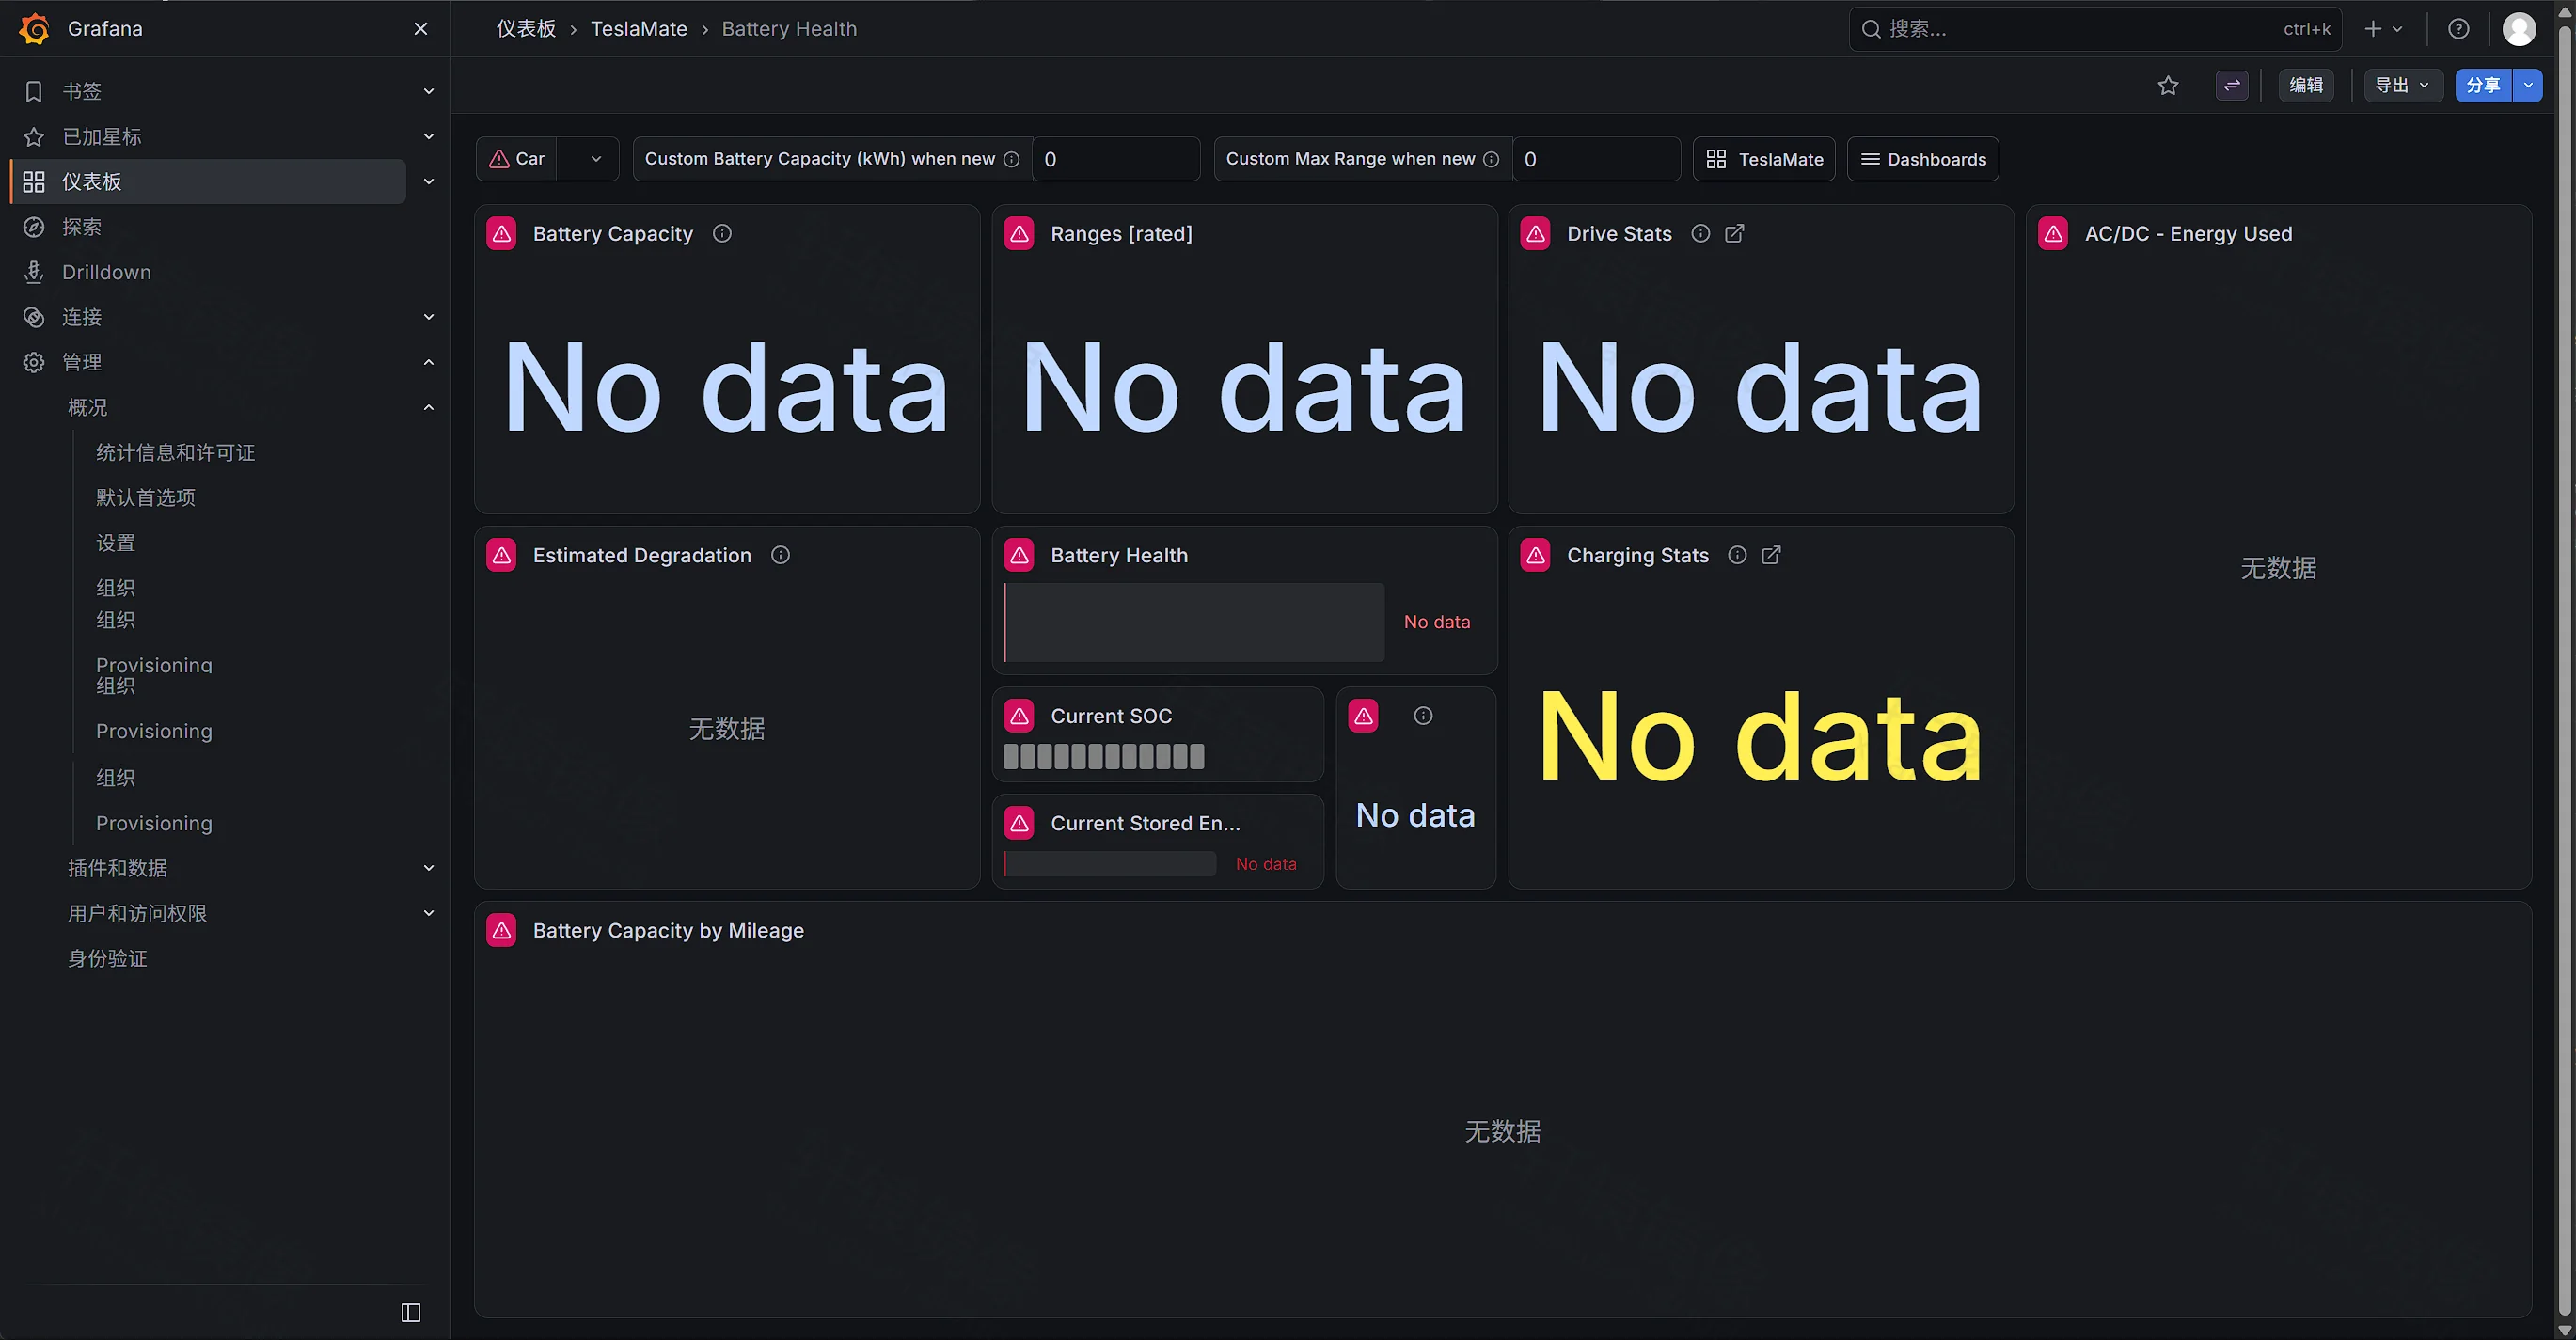Go to TeslaMate breadcrumb folder

point(639,29)
